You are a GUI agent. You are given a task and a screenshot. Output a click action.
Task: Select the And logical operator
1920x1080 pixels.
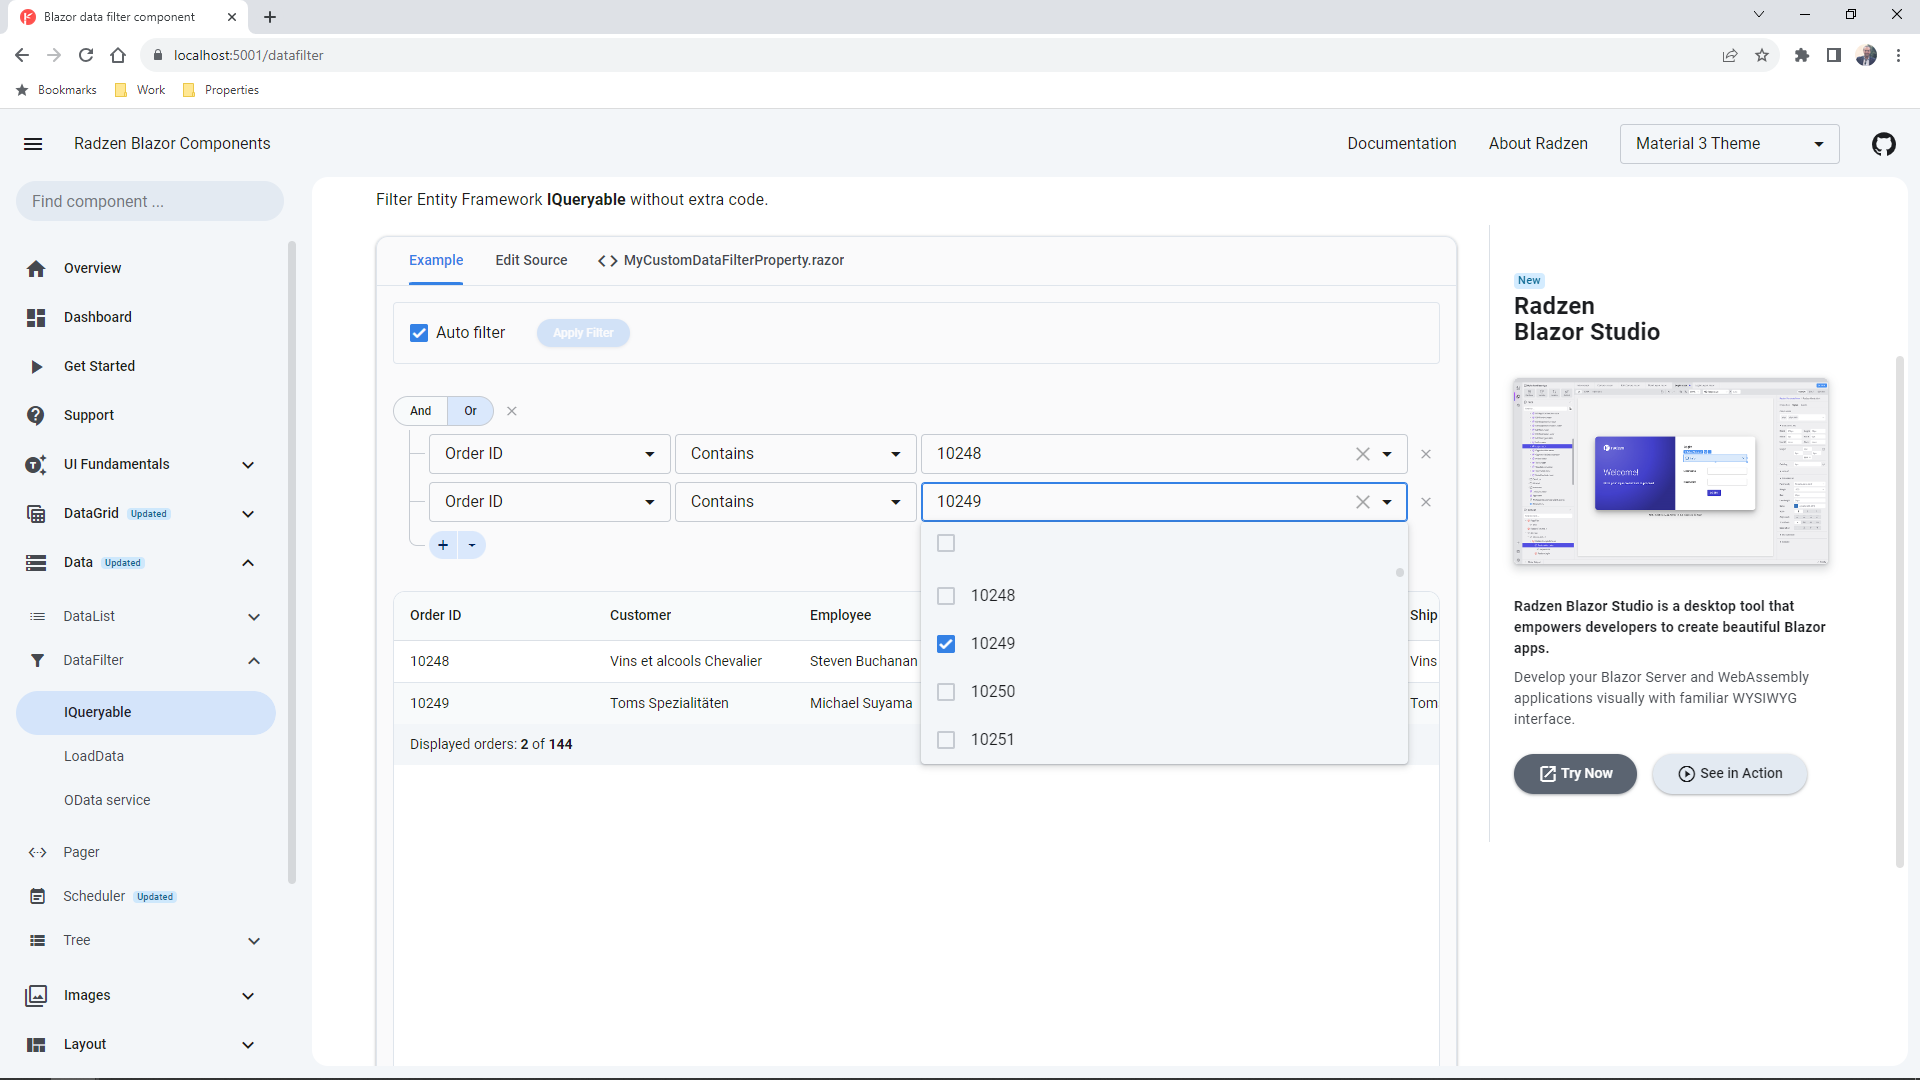click(420, 411)
